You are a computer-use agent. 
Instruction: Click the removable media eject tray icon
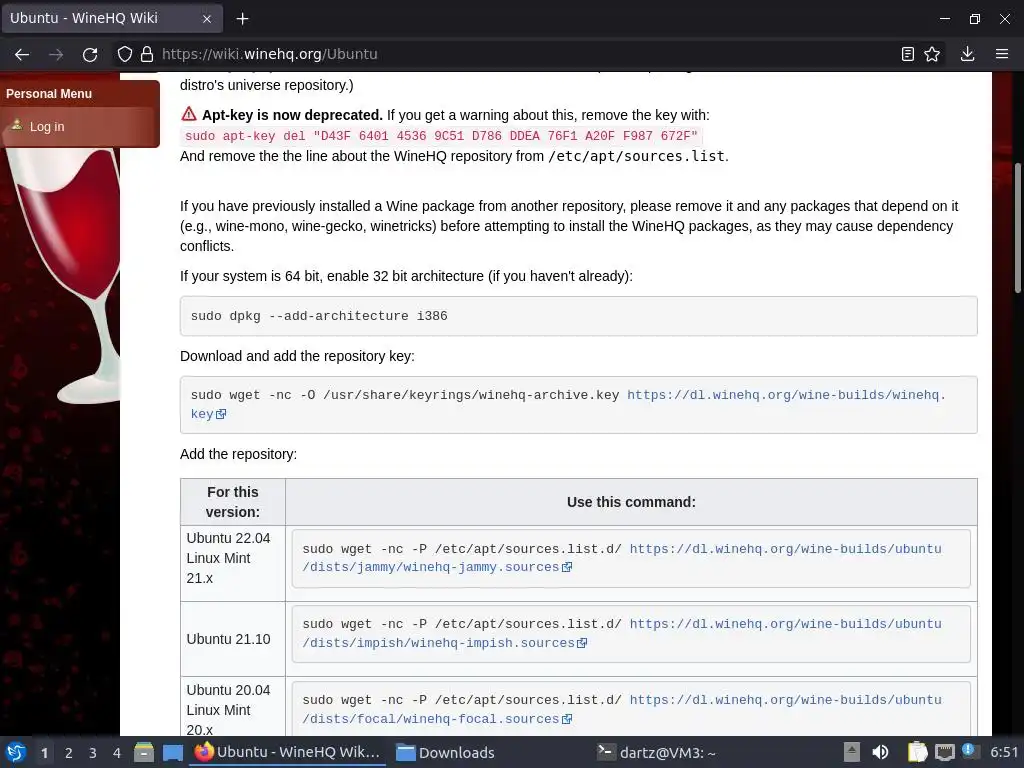tap(852, 752)
